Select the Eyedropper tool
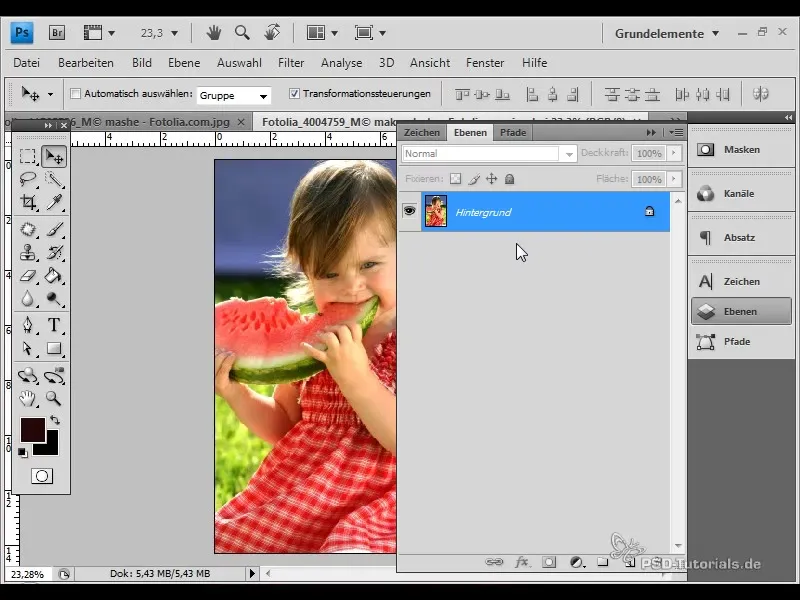Image resolution: width=800 pixels, height=600 pixels. (x=54, y=202)
